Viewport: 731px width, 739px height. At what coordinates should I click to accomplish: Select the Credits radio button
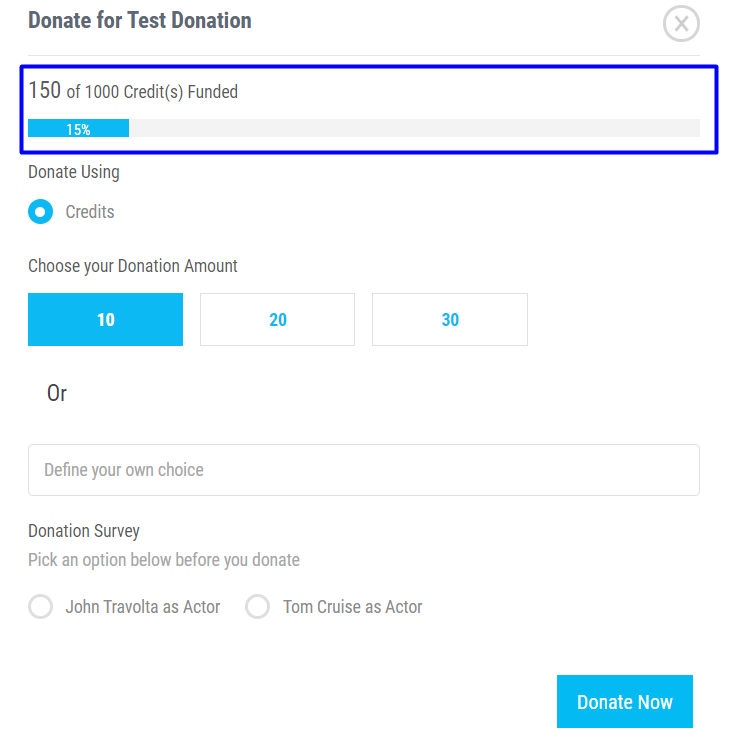pyautogui.click(x=41, y=212)
